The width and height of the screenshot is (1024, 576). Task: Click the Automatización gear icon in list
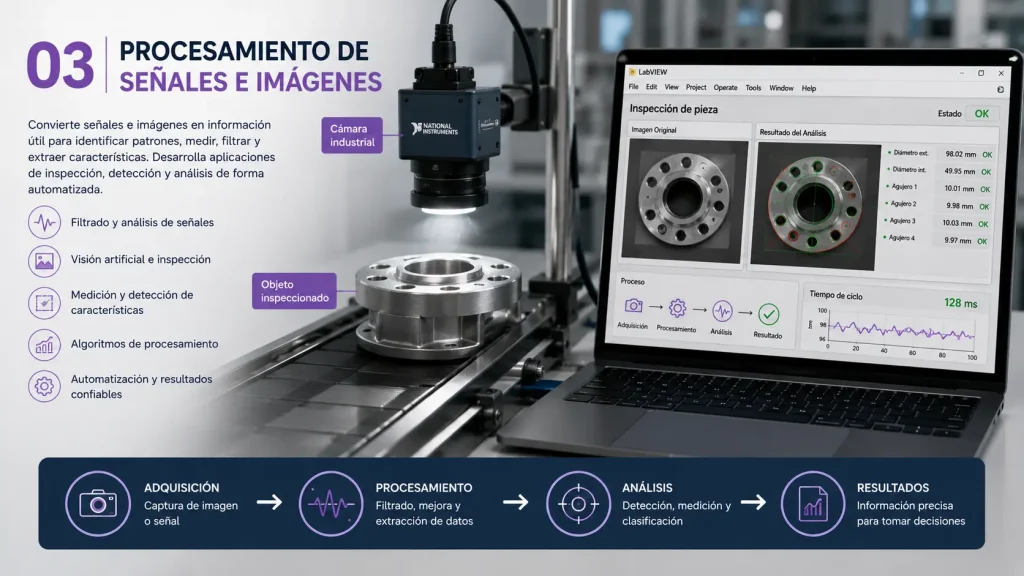[44, 386]
